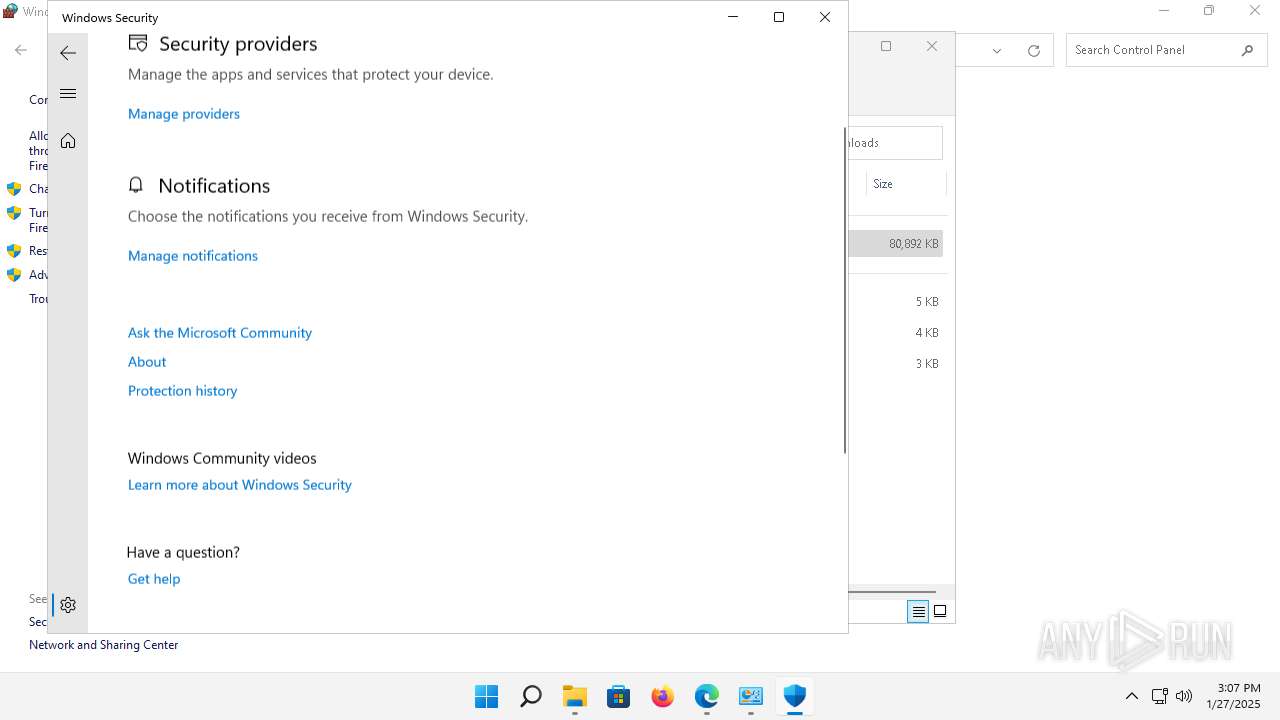Open File Explorer from the taskbar
This screenshot has width=1280, height=720.
(x=575, y=696)
